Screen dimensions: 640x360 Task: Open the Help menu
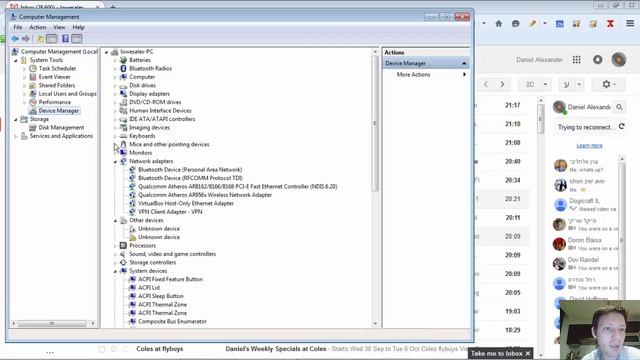(78, 27)
